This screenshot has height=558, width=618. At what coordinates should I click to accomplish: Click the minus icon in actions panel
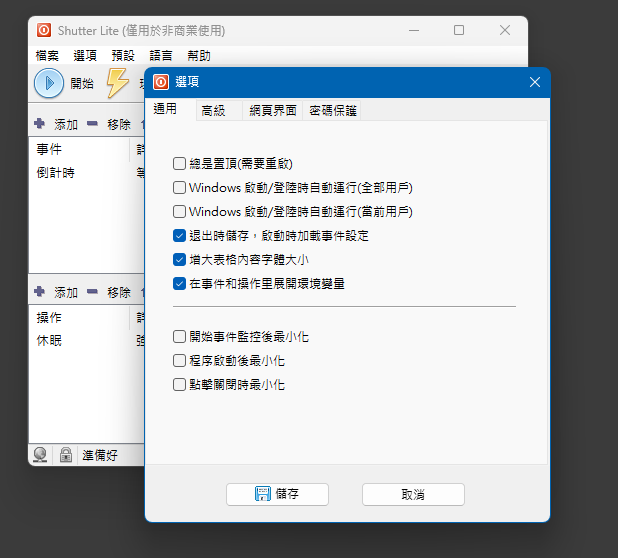click(x=92, y=292)
